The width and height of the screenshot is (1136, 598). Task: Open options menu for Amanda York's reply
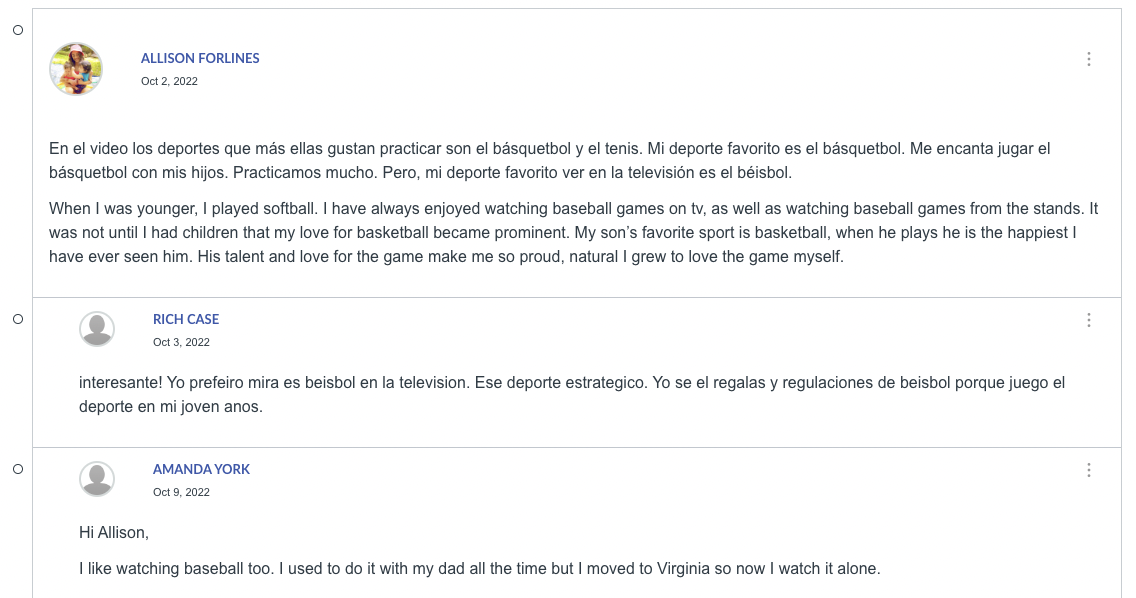point(1089,470)
